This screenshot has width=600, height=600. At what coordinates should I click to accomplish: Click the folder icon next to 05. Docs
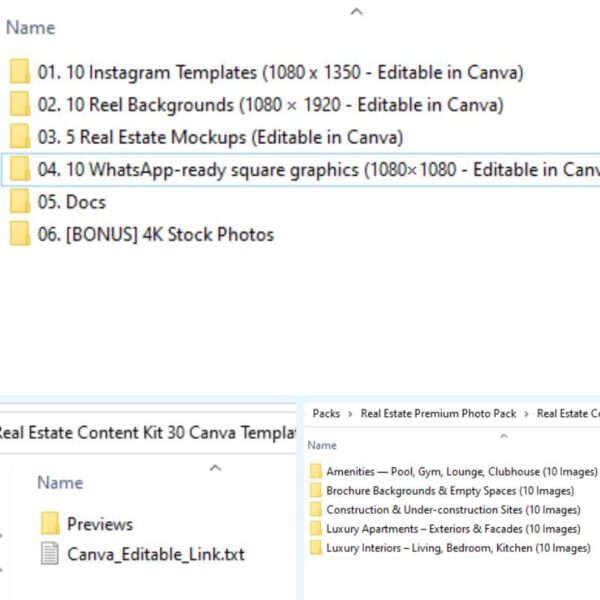click(19, 202)
